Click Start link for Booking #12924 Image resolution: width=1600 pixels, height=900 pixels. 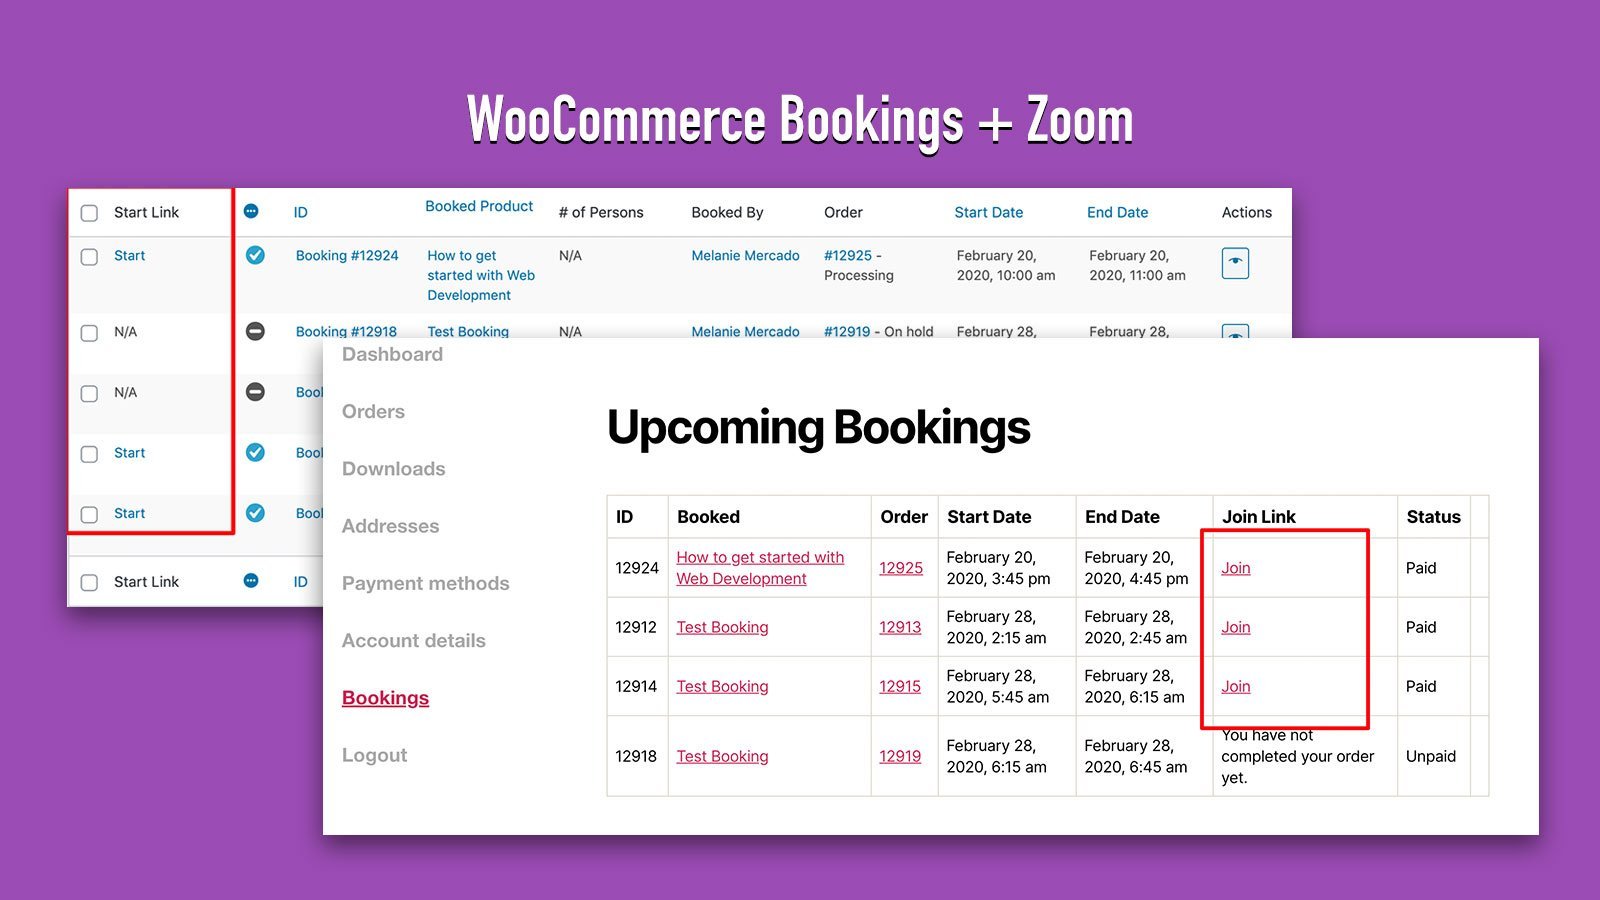[129, 255]
